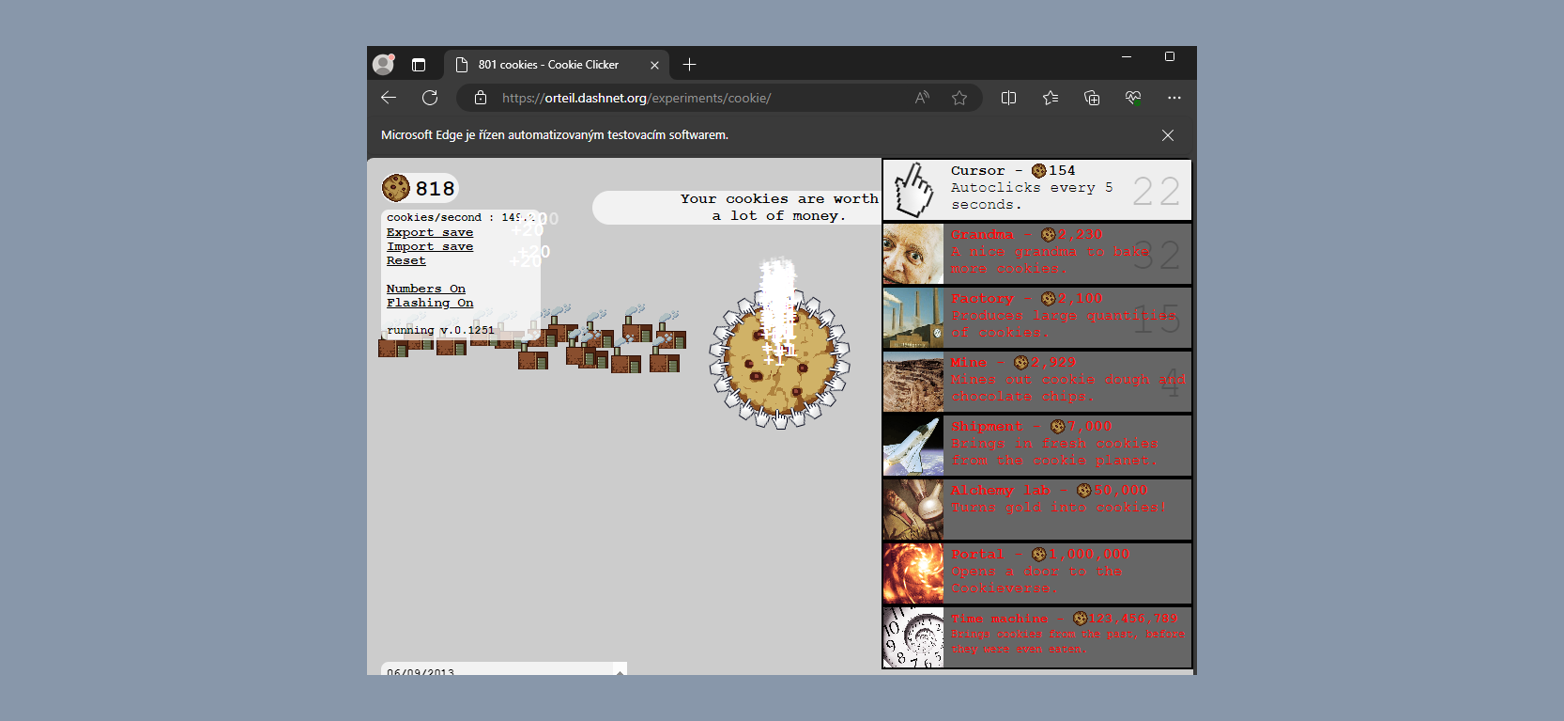Image resolution: width=1564 pixels, height=721 pixels.
Task: Click the Cursor owned count 22
Action: 1156,192
